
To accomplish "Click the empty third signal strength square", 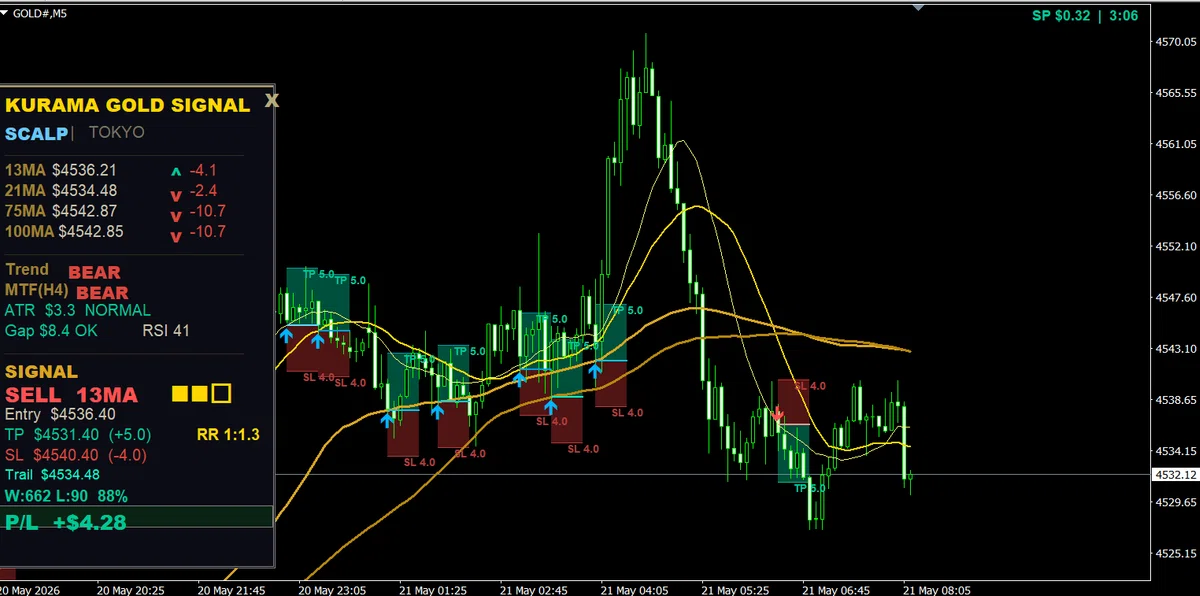I will click(222, 394).
